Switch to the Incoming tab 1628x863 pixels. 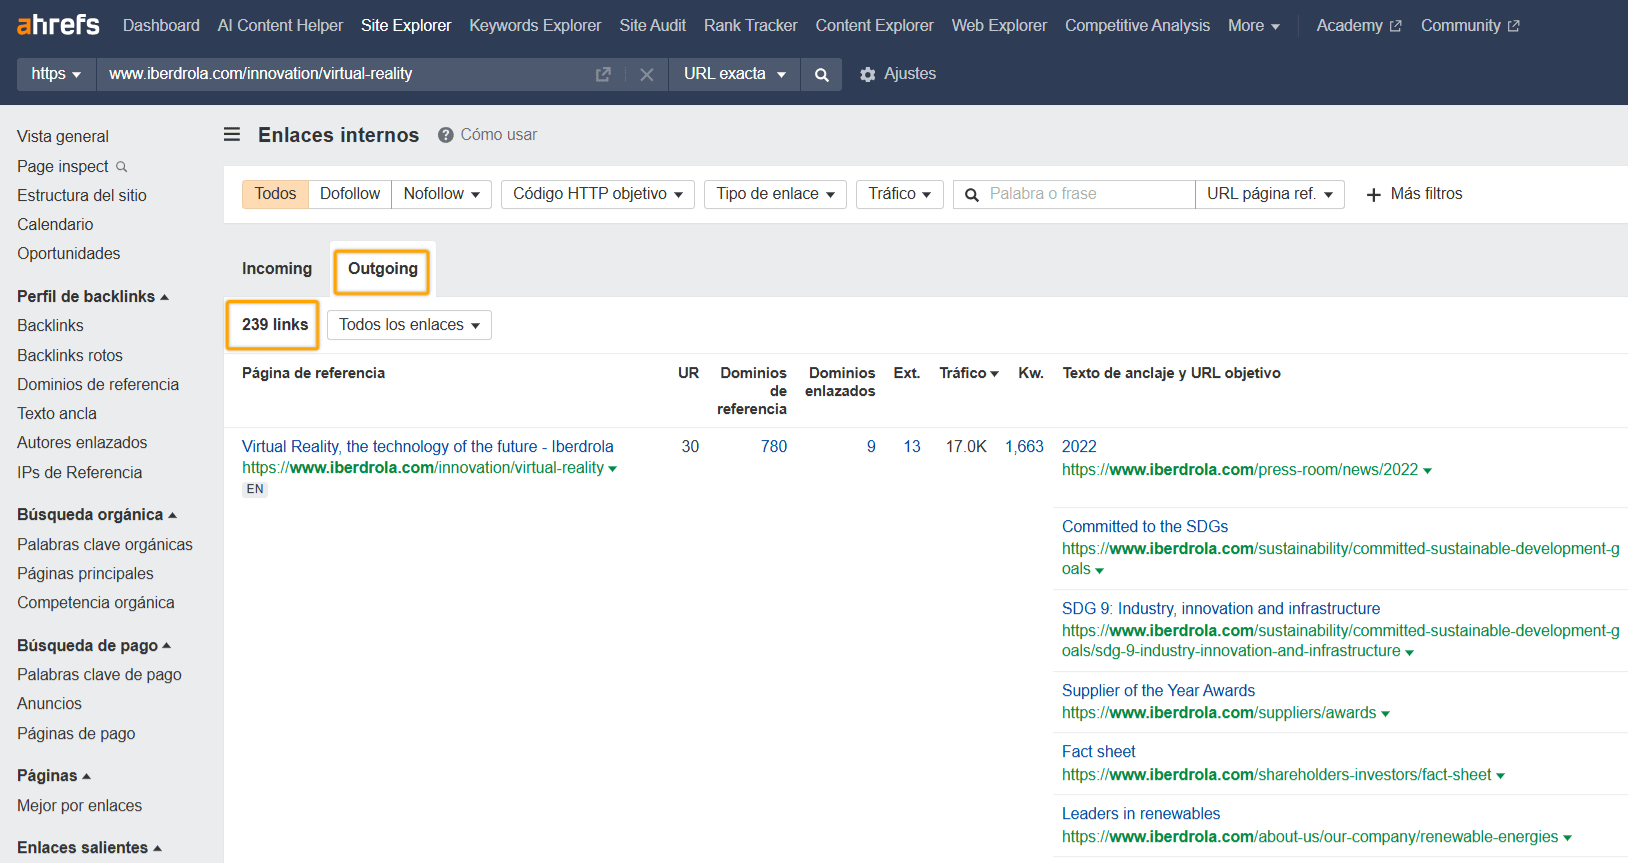click(x=277, y=269)
